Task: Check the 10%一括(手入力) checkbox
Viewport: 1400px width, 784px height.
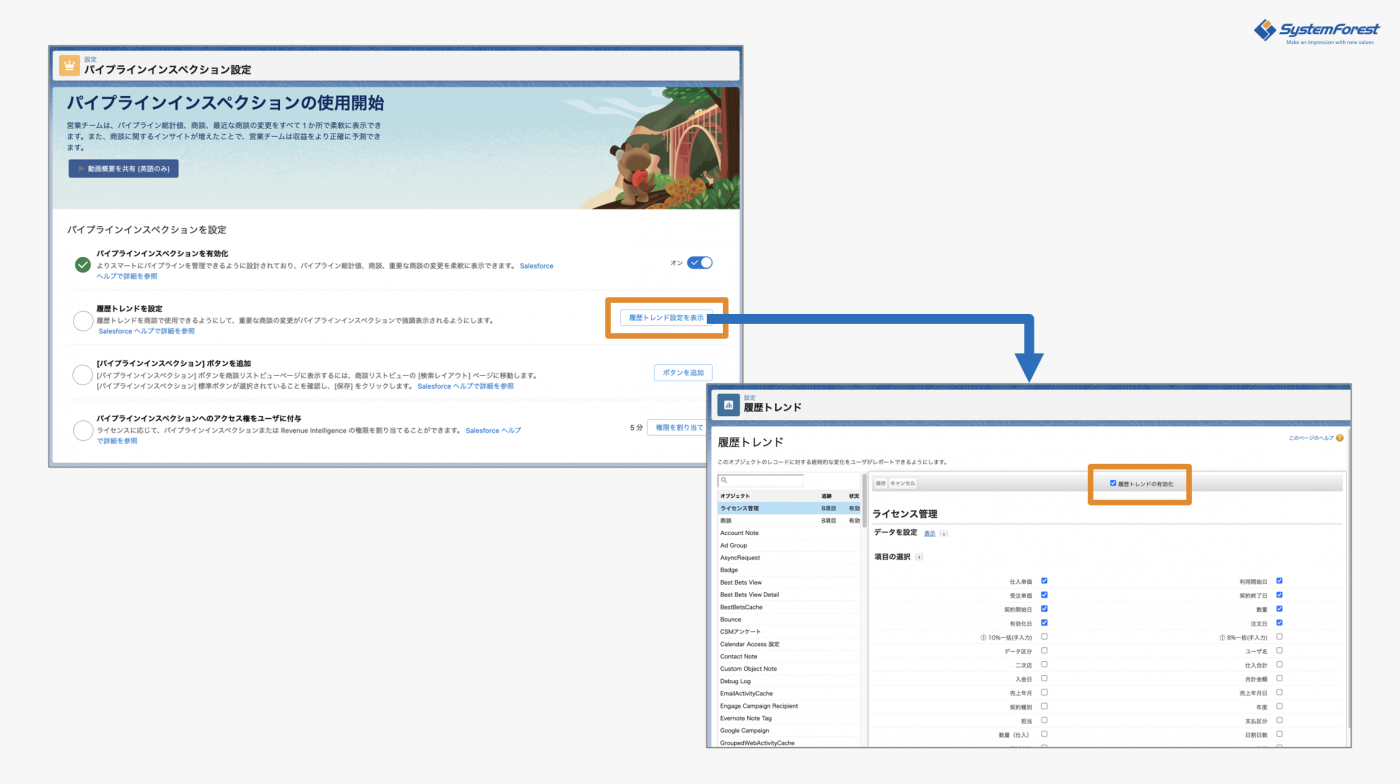Action: tap(1044, 636)
